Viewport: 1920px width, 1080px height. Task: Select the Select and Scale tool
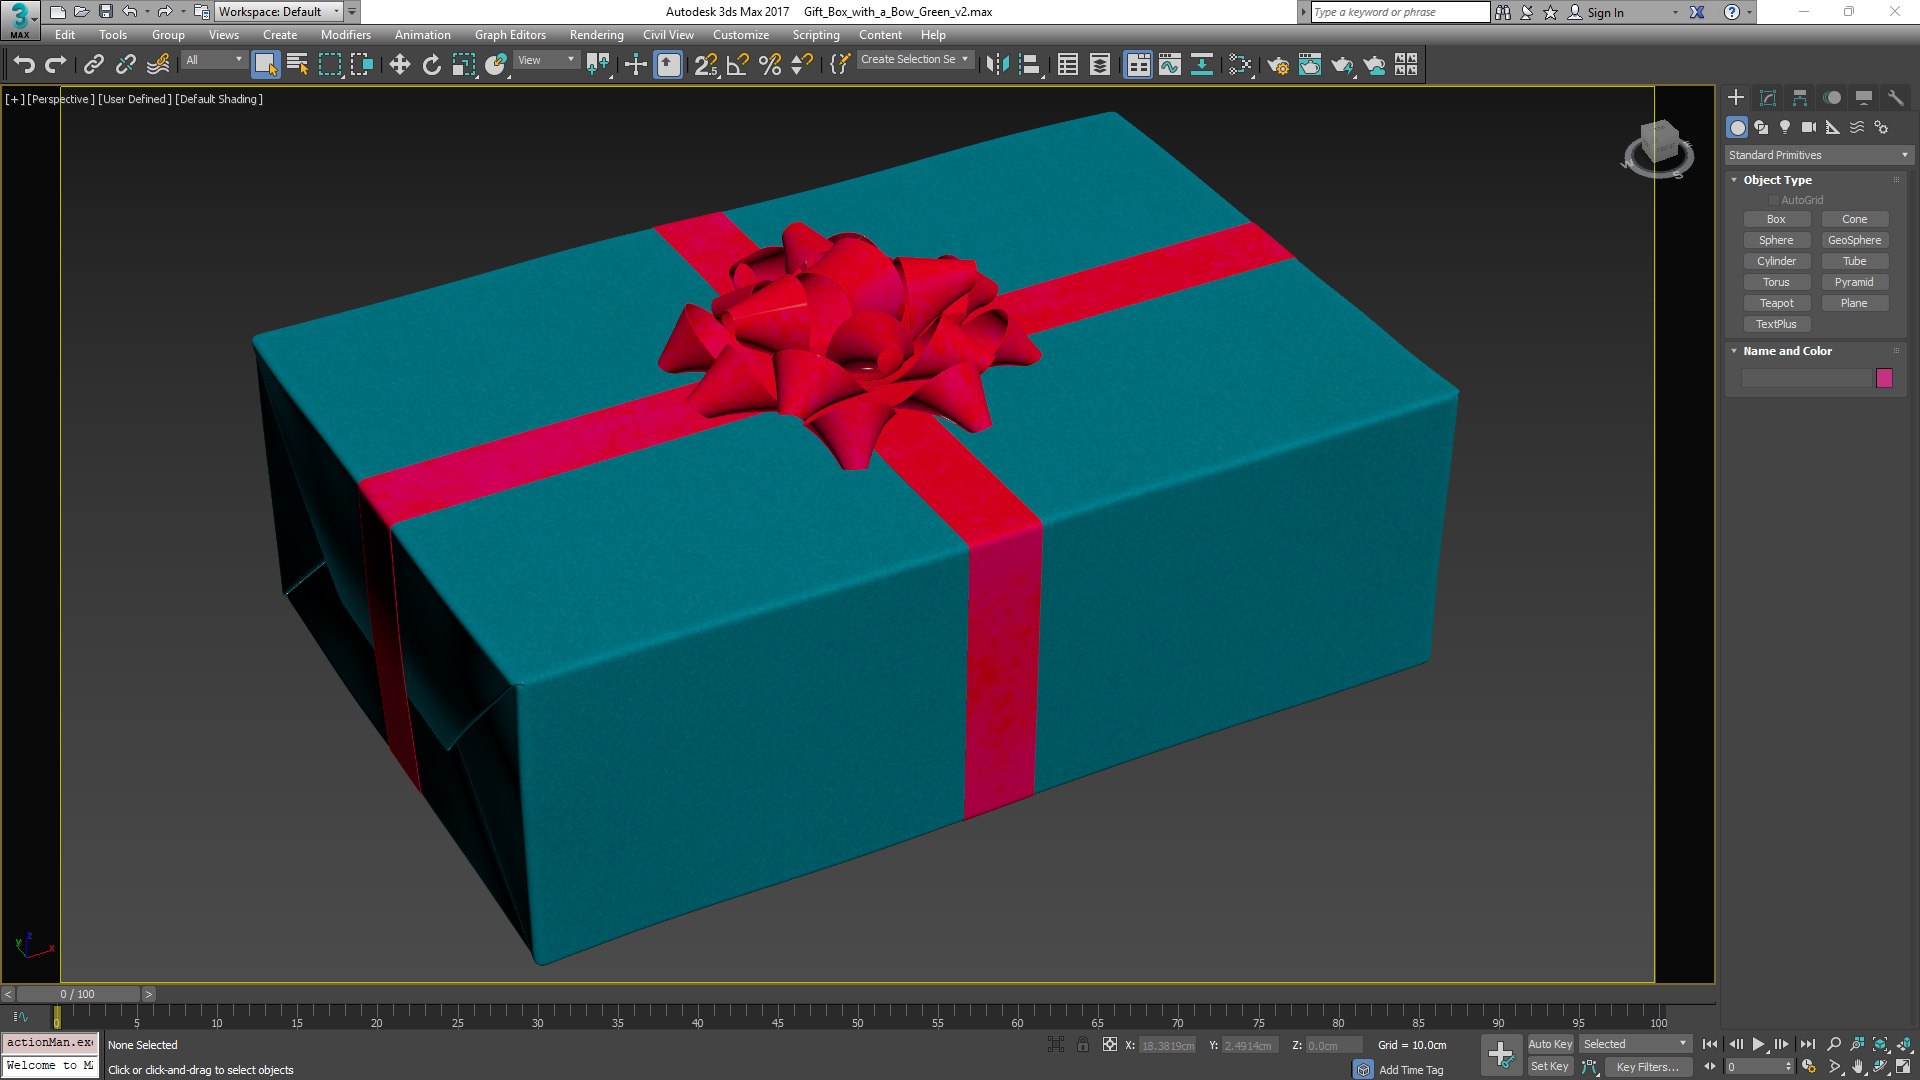pyautogui.click(x=463, y=65)
